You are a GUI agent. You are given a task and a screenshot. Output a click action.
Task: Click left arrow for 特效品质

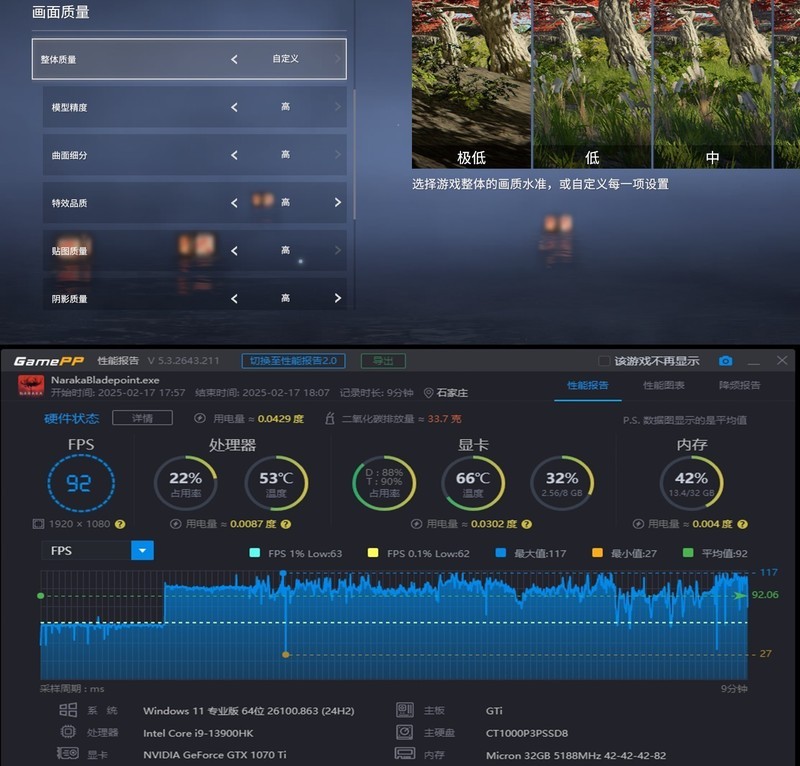tap(234, 203)
